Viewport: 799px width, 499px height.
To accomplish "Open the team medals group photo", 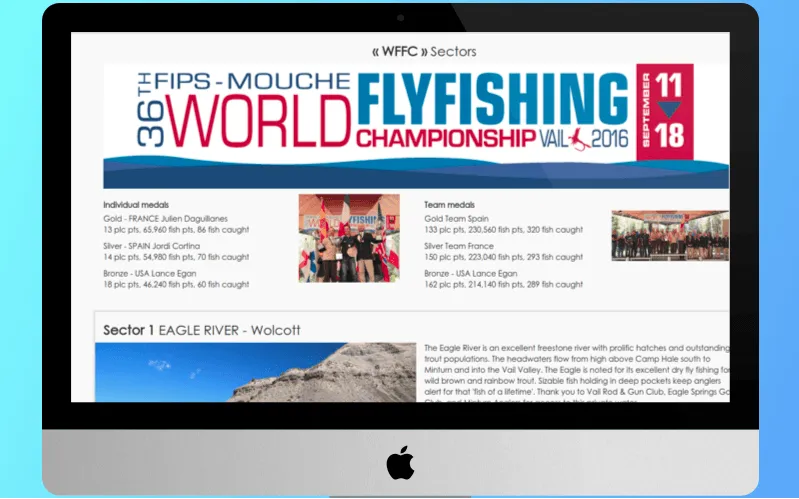I will pyautogui.click(x=670, y=235).
